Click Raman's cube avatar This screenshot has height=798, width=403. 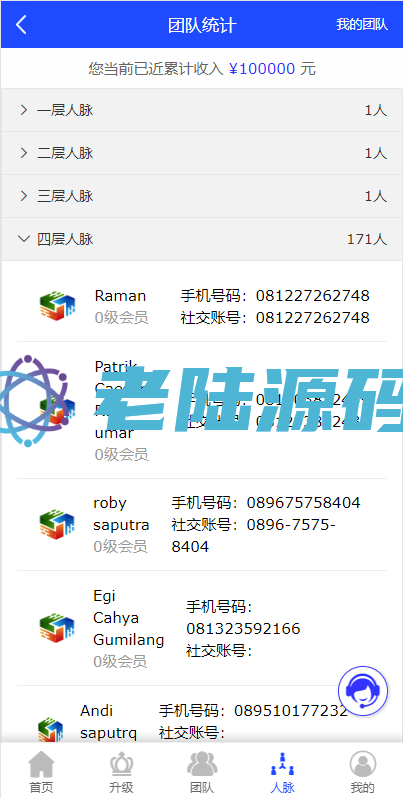pos(57,306)
